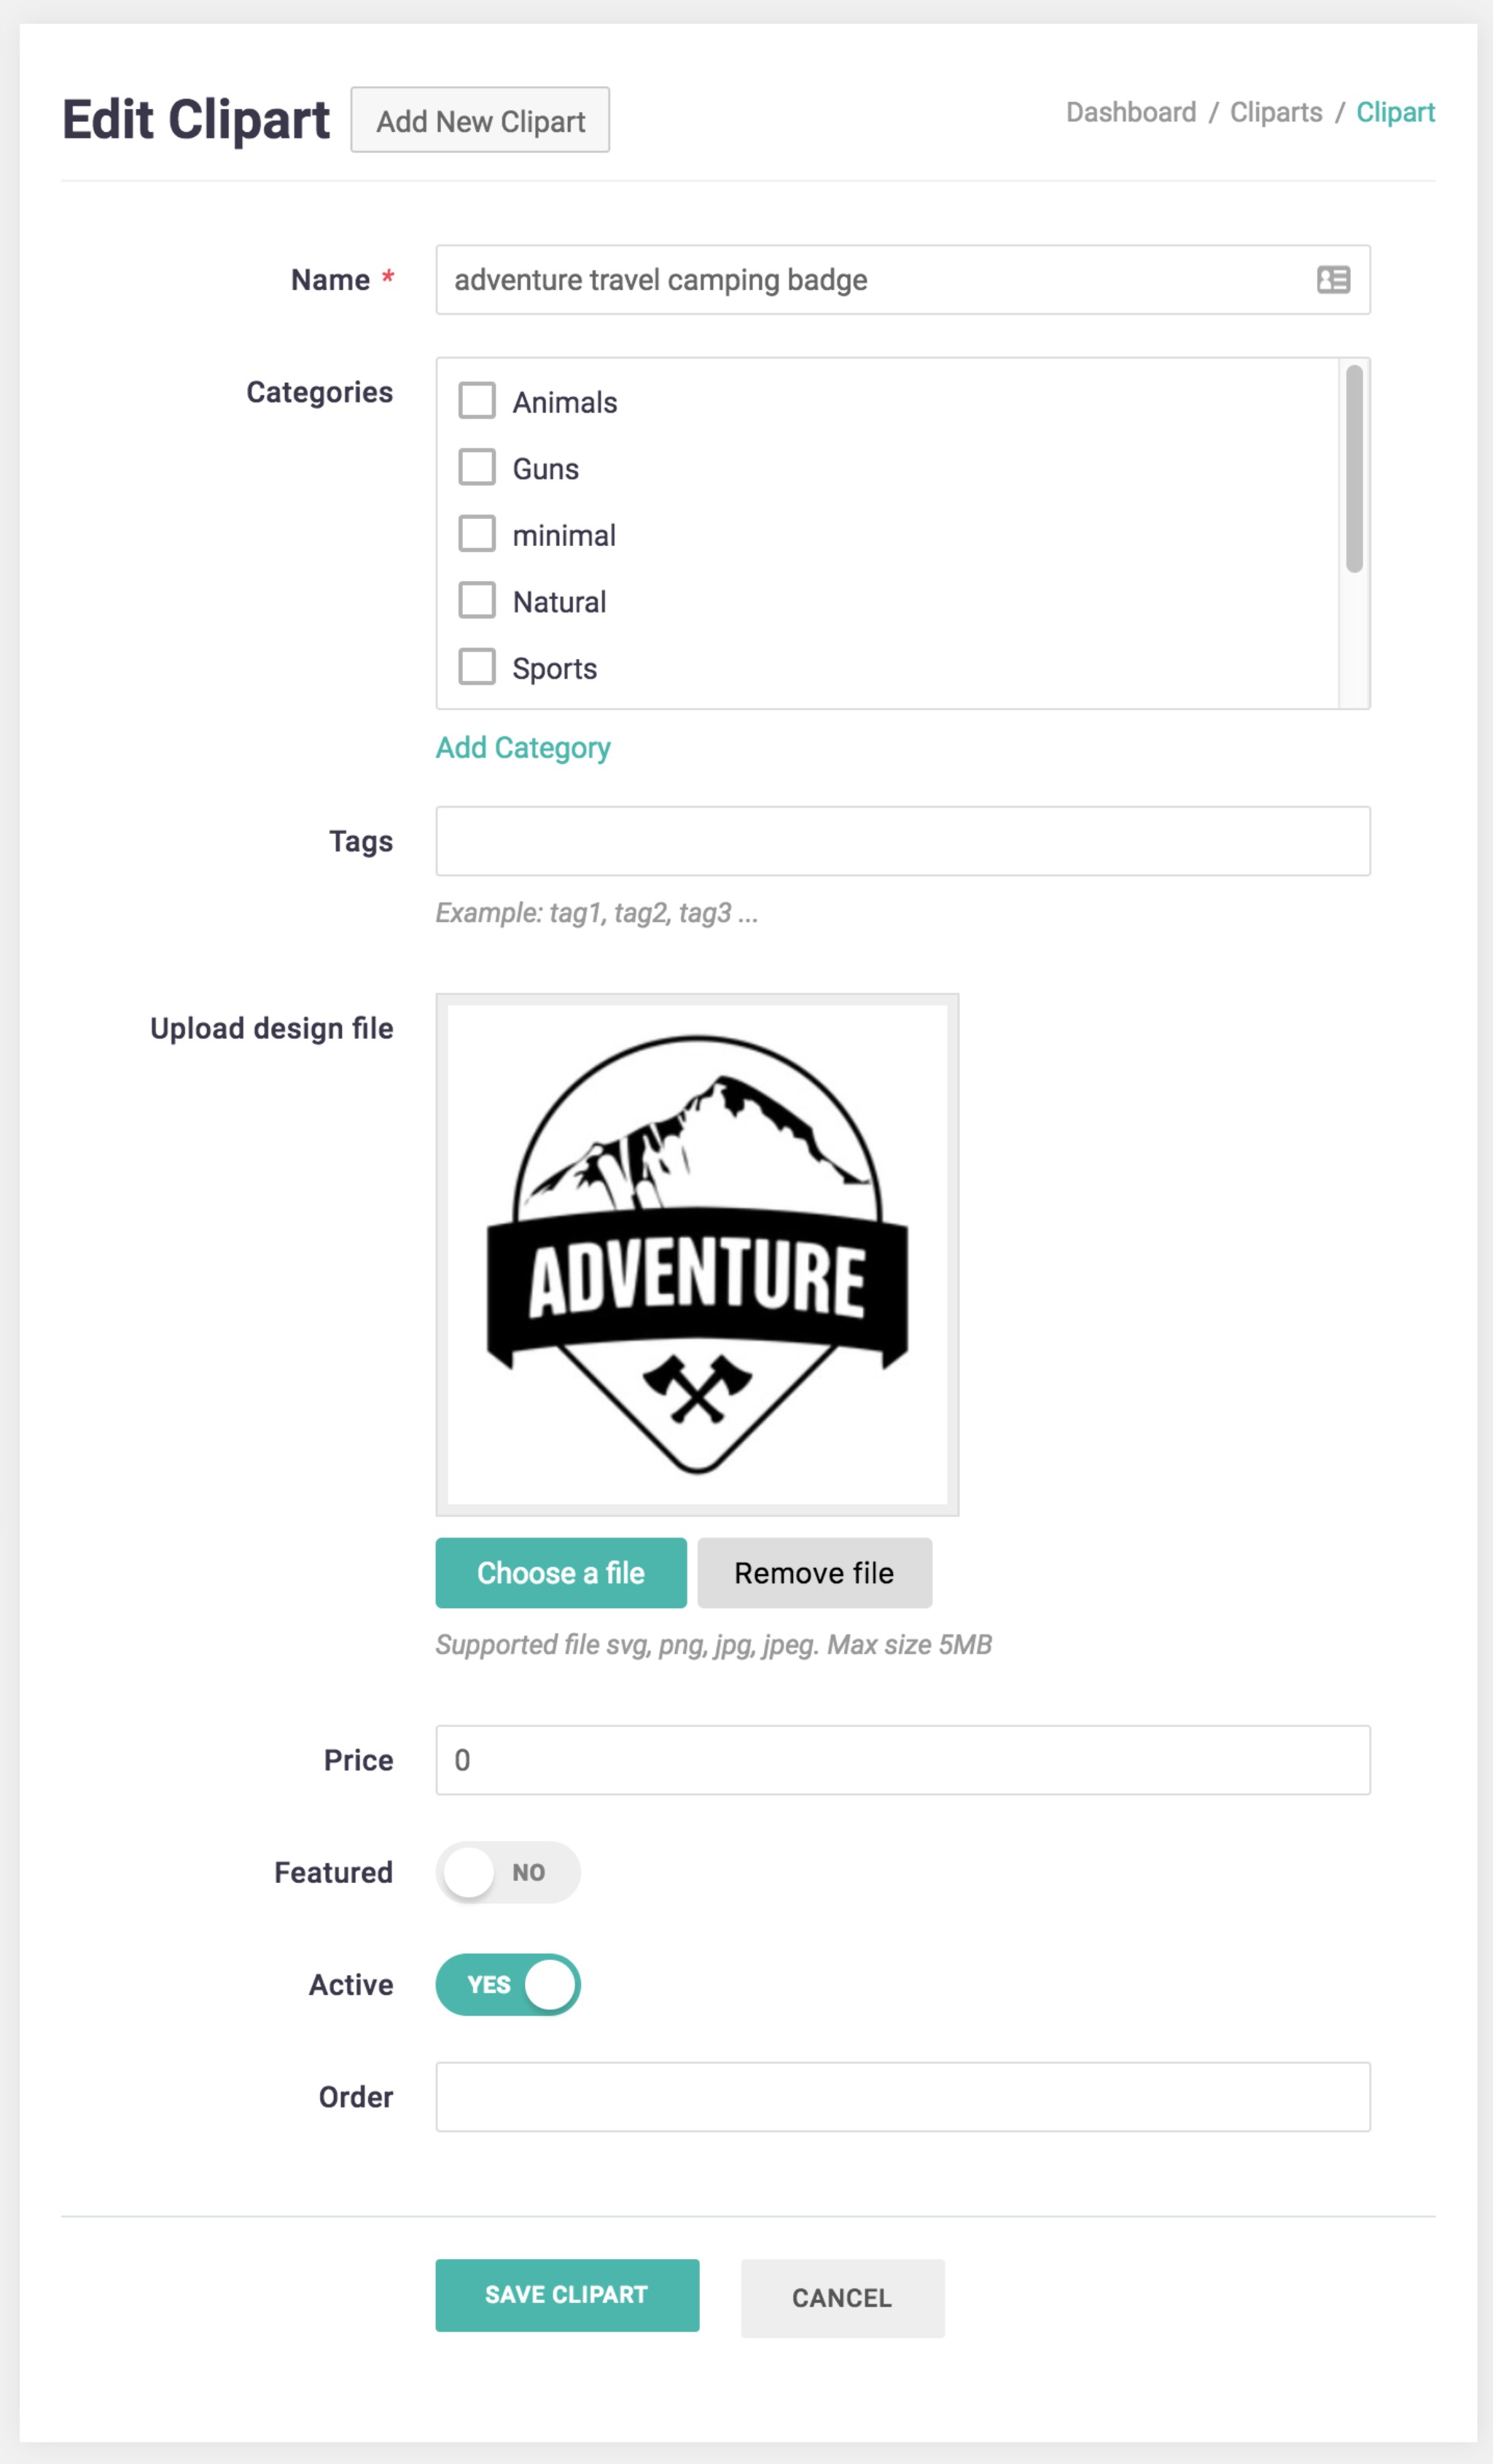Save the clipart with Save Clipart button
The height and width of the screenshot is (2464, 1493).
click(567, 2295)
